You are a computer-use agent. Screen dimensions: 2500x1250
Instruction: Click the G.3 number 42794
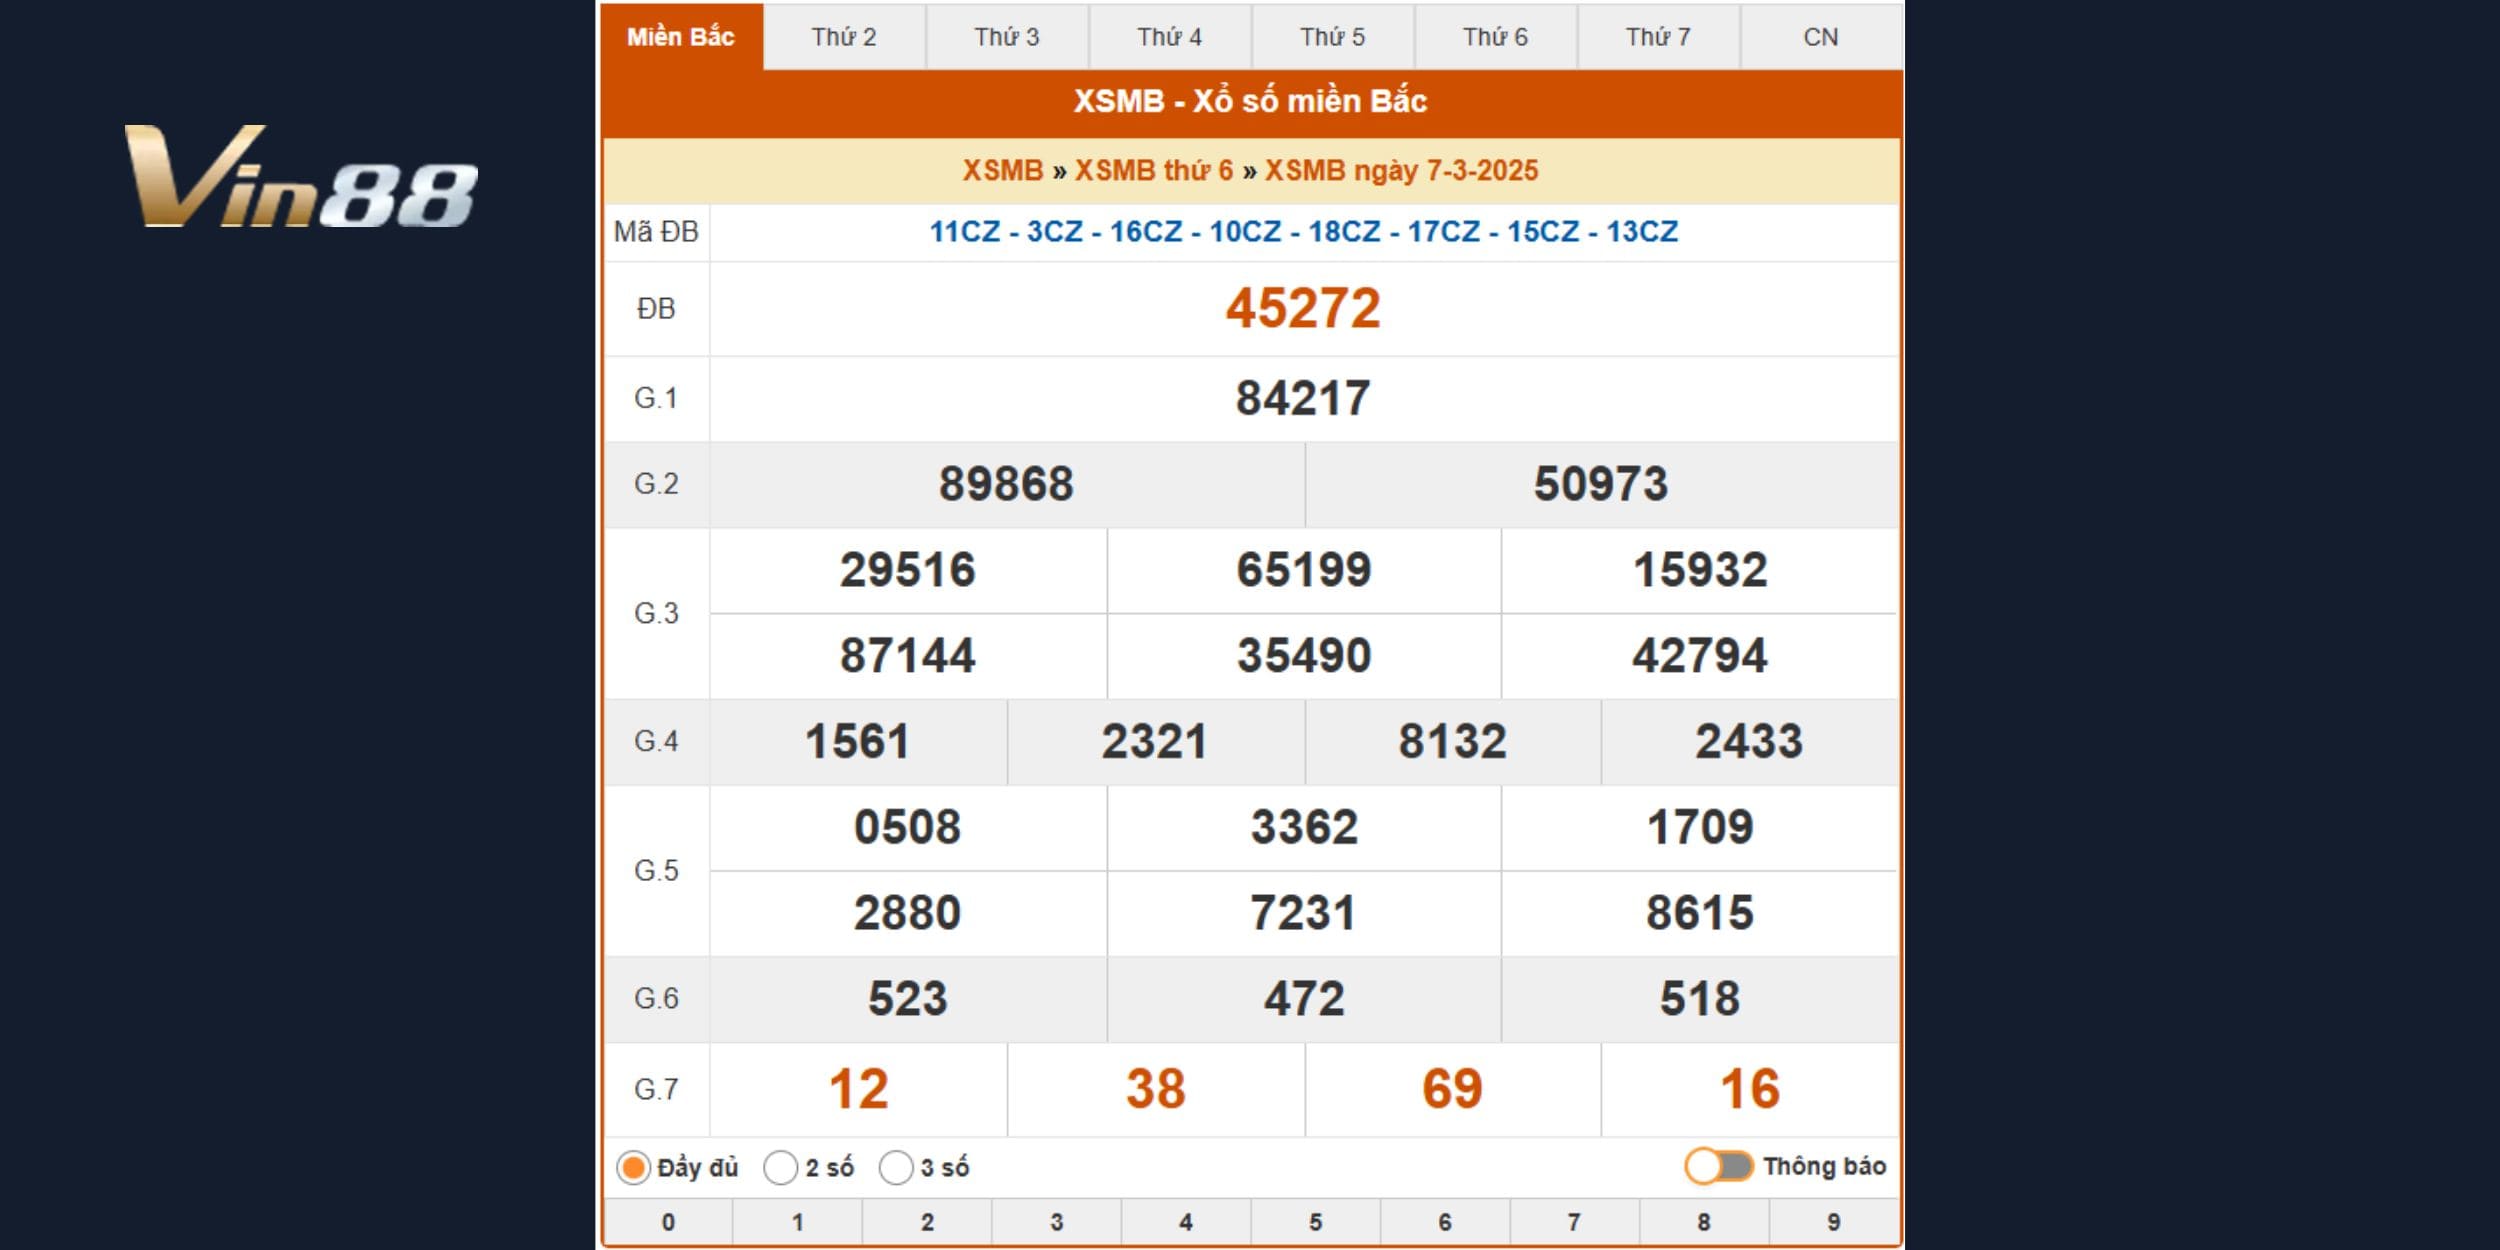(1700, 656)
